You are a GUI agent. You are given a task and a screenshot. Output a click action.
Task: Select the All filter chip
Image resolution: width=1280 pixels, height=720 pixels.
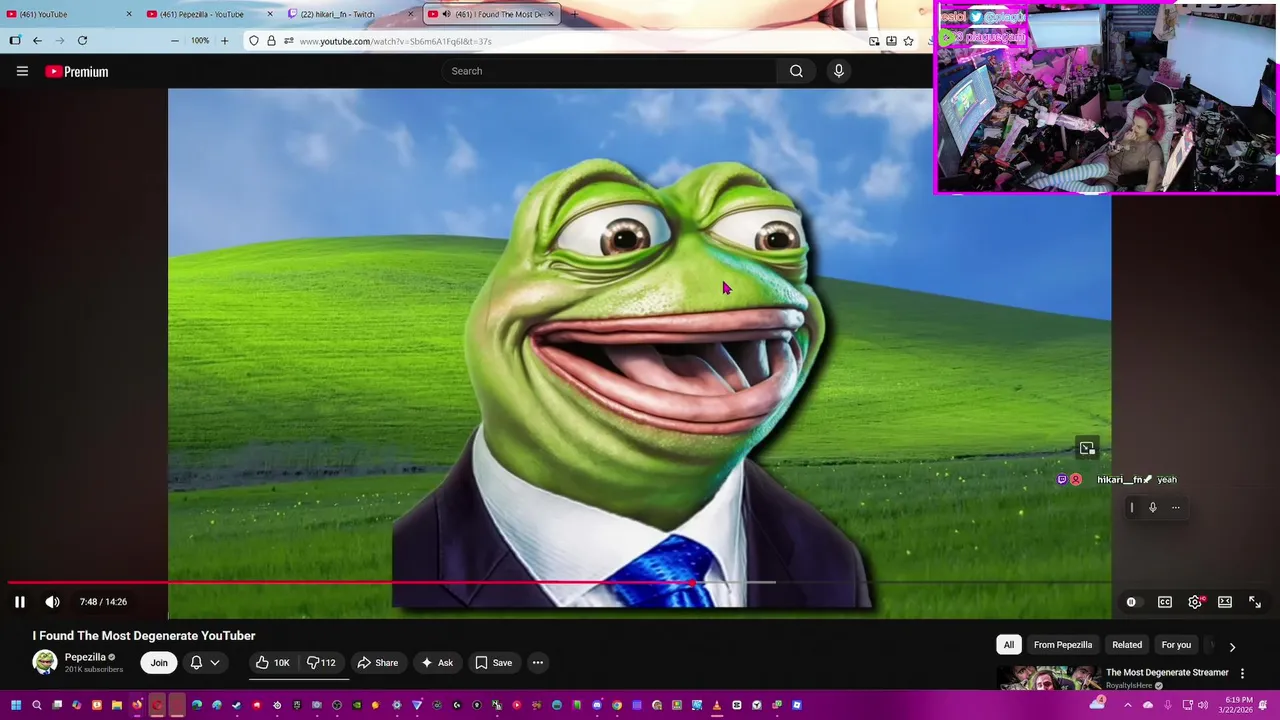(x=1009, y=645)
